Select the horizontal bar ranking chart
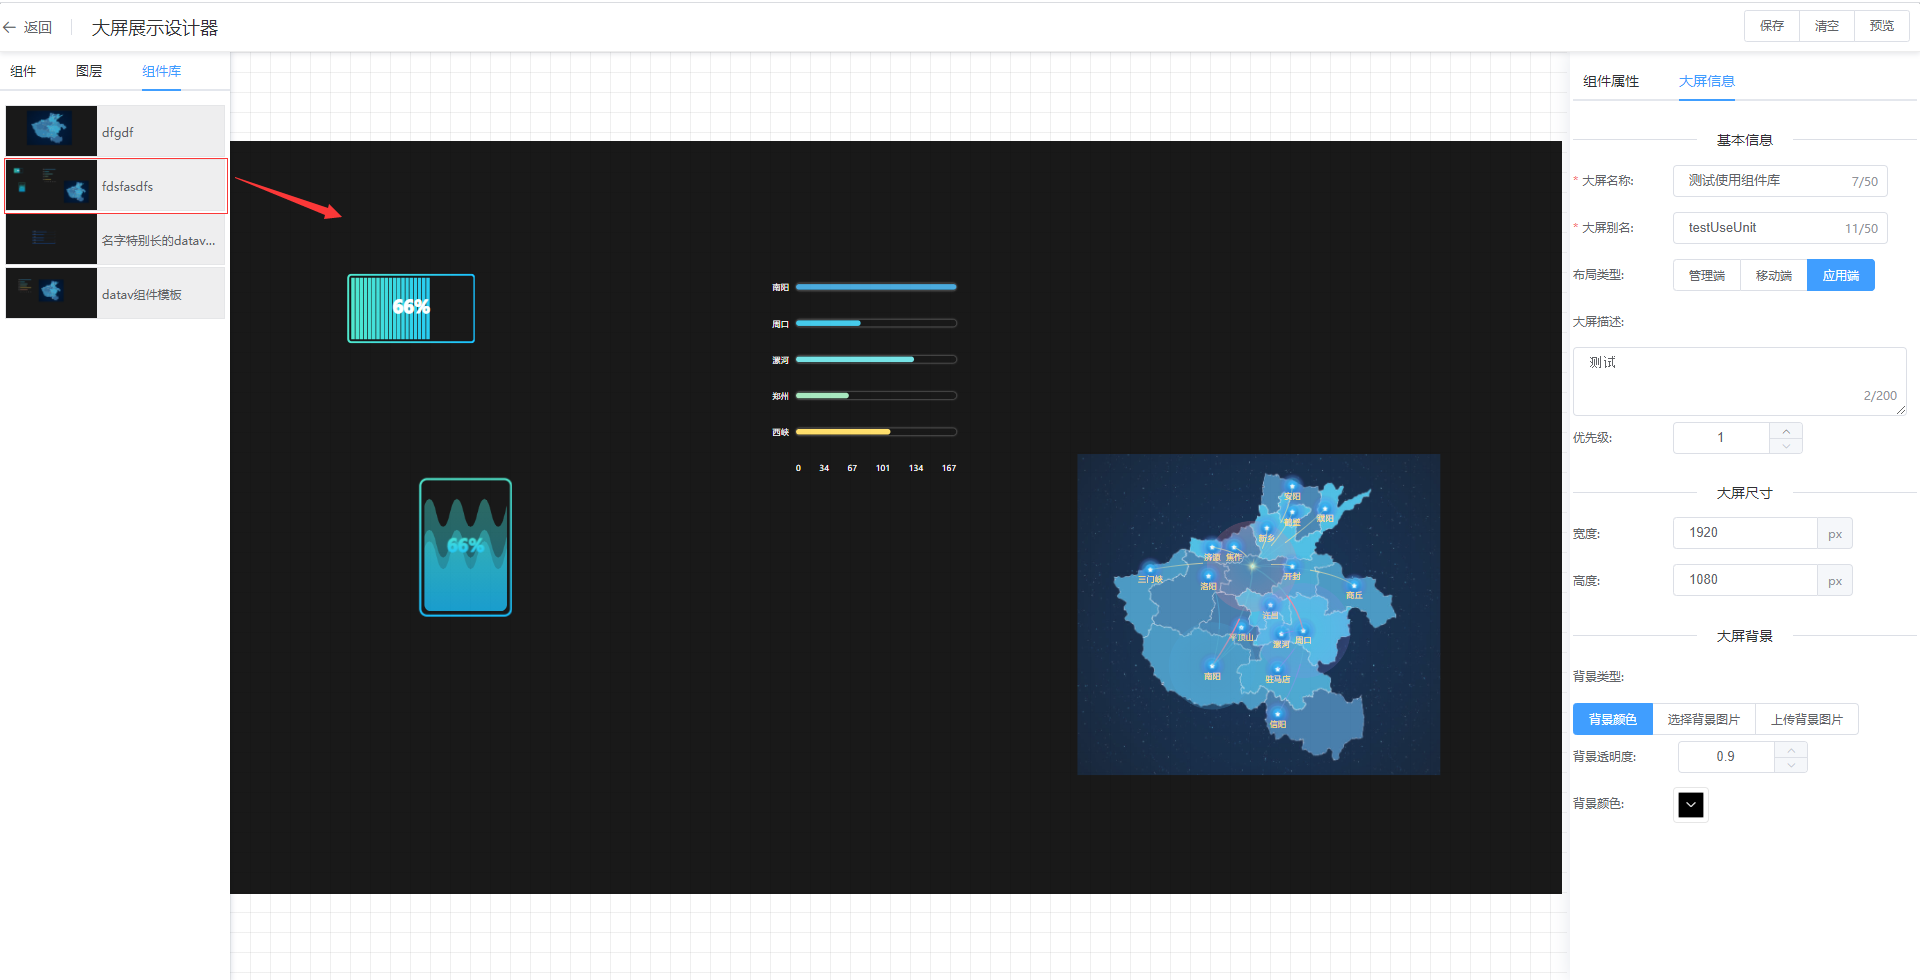This screenshot has width=1920, height=980. point(865,378)
